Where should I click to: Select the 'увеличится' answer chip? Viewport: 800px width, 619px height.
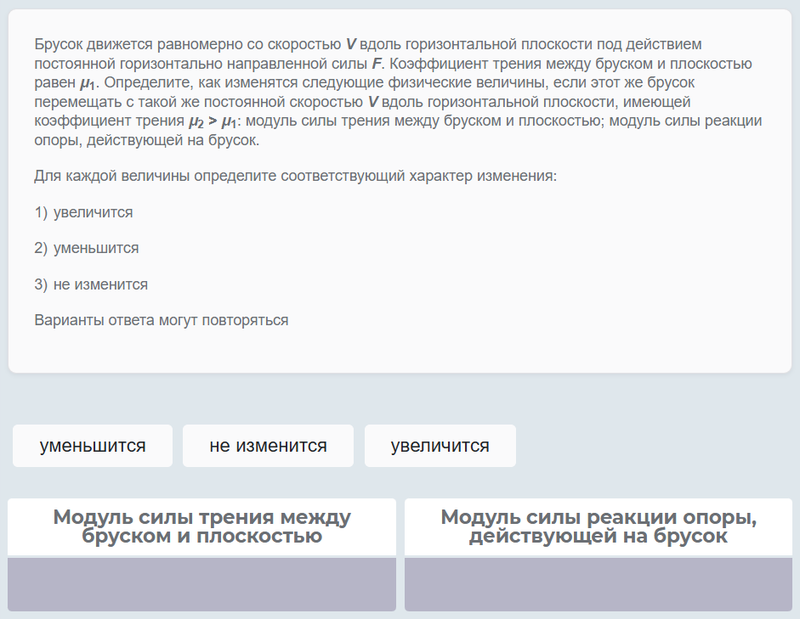(x=440, y=446)
